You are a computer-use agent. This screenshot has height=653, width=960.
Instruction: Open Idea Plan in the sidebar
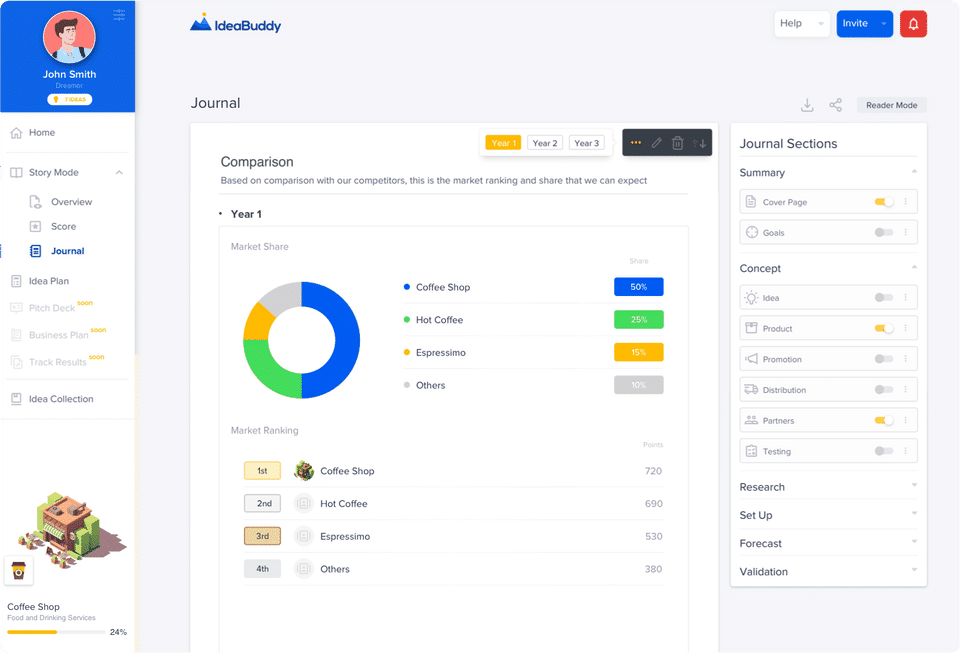(x=48, y=281)
